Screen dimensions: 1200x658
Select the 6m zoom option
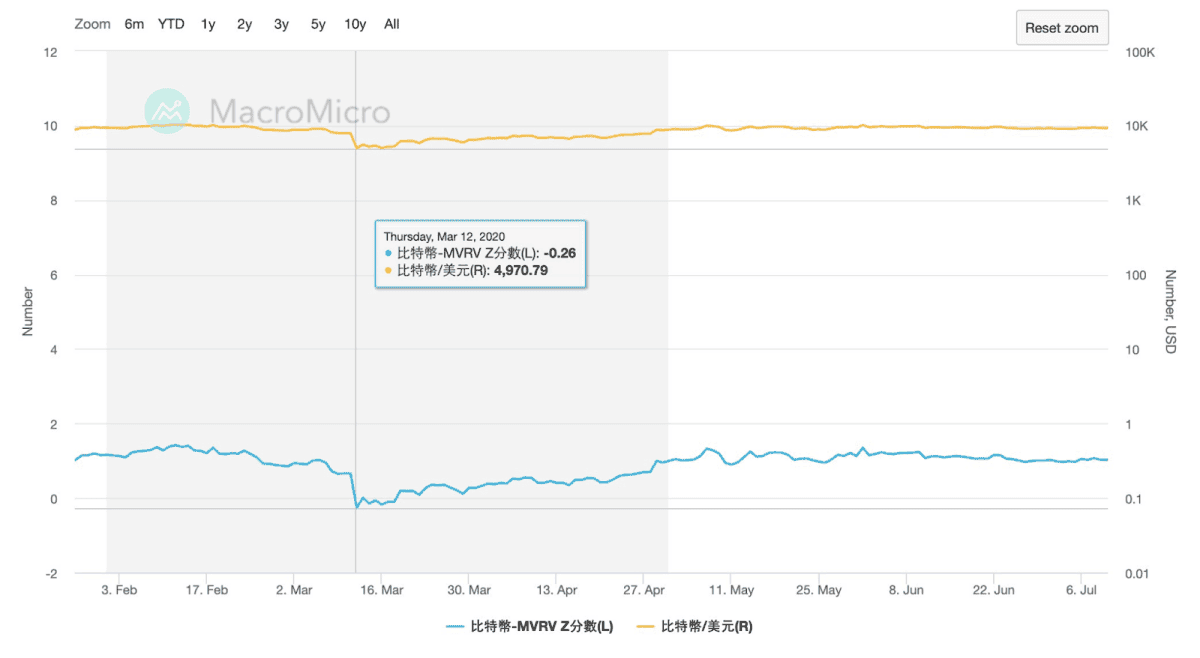tap(134, 23)
